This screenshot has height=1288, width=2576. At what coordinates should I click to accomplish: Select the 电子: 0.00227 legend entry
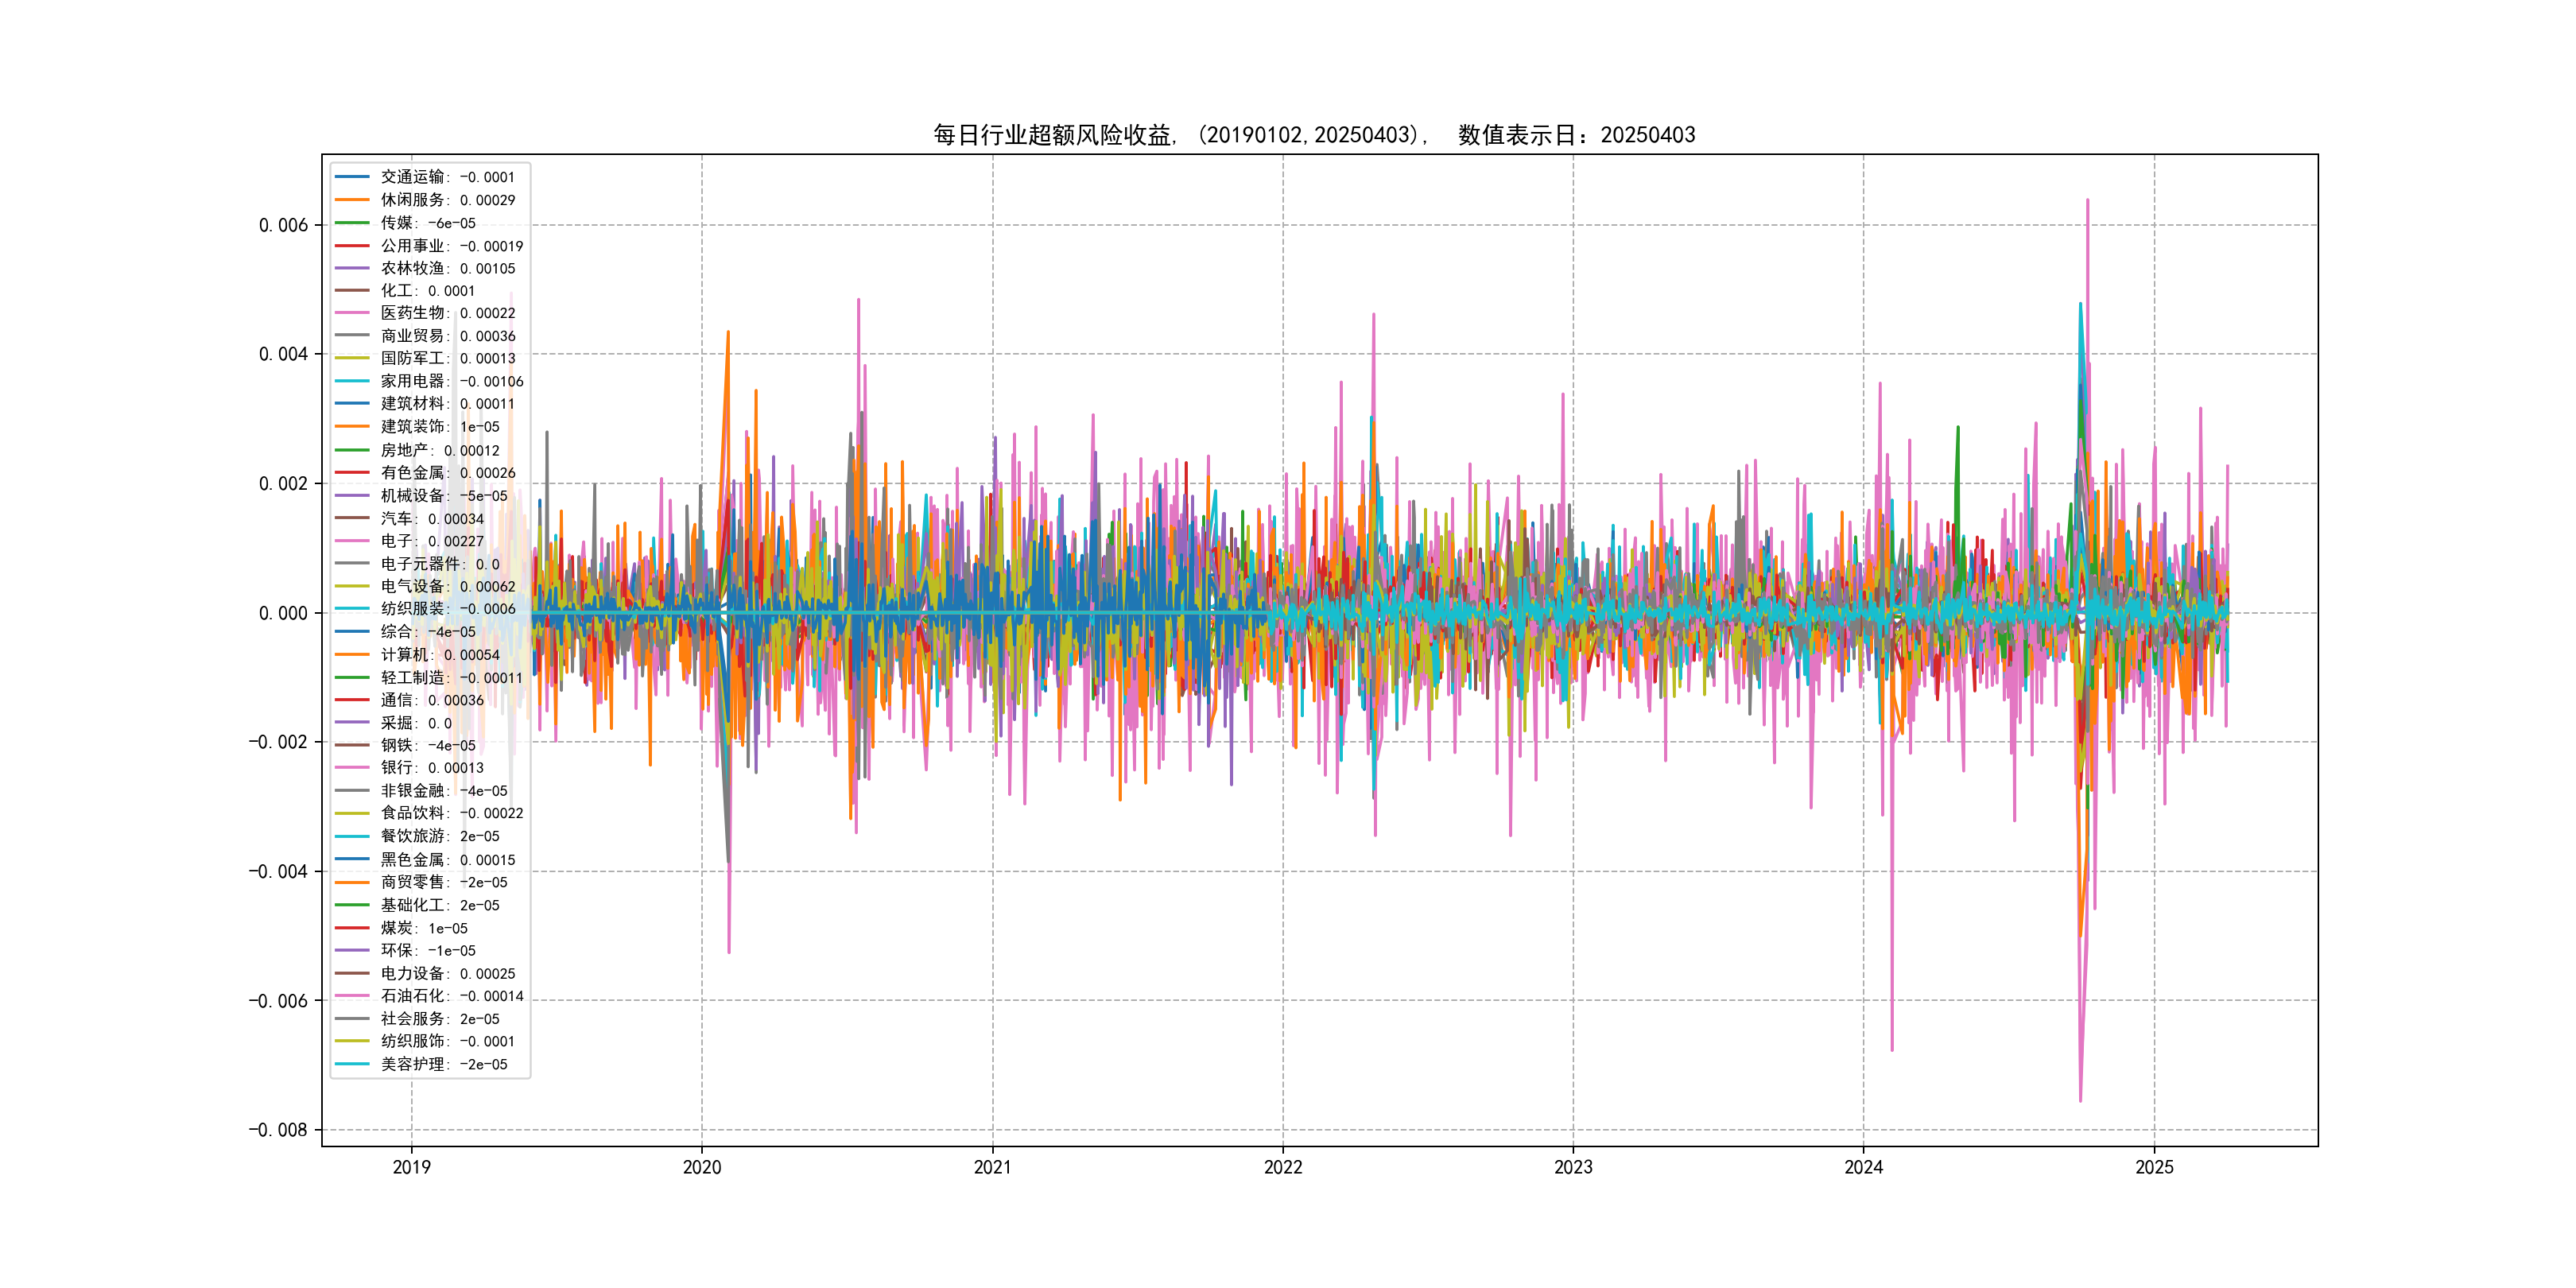[431, 541]
